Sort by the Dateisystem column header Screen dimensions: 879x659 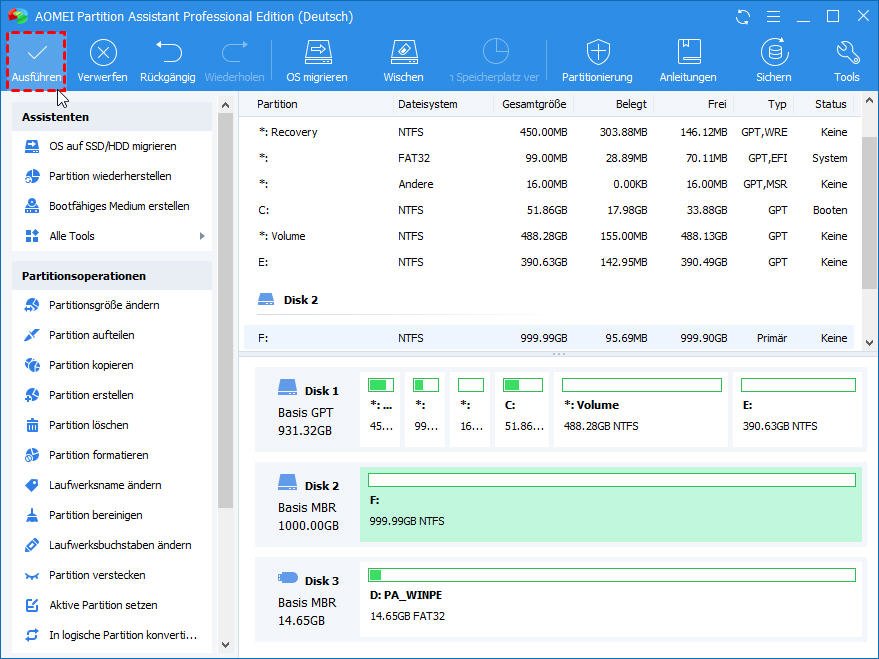coord(428,104)
